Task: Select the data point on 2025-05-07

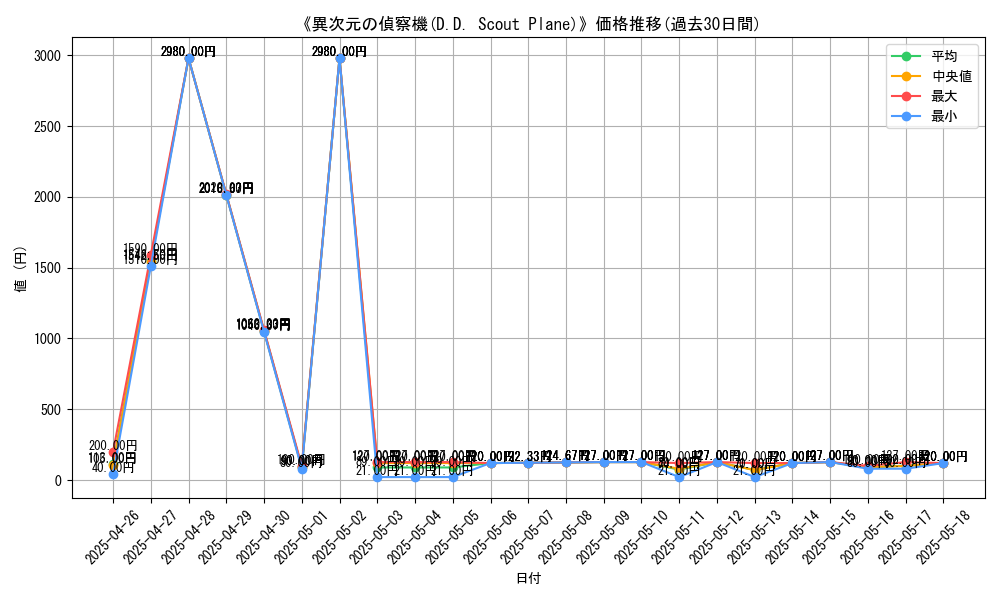Action: point(528,464)
